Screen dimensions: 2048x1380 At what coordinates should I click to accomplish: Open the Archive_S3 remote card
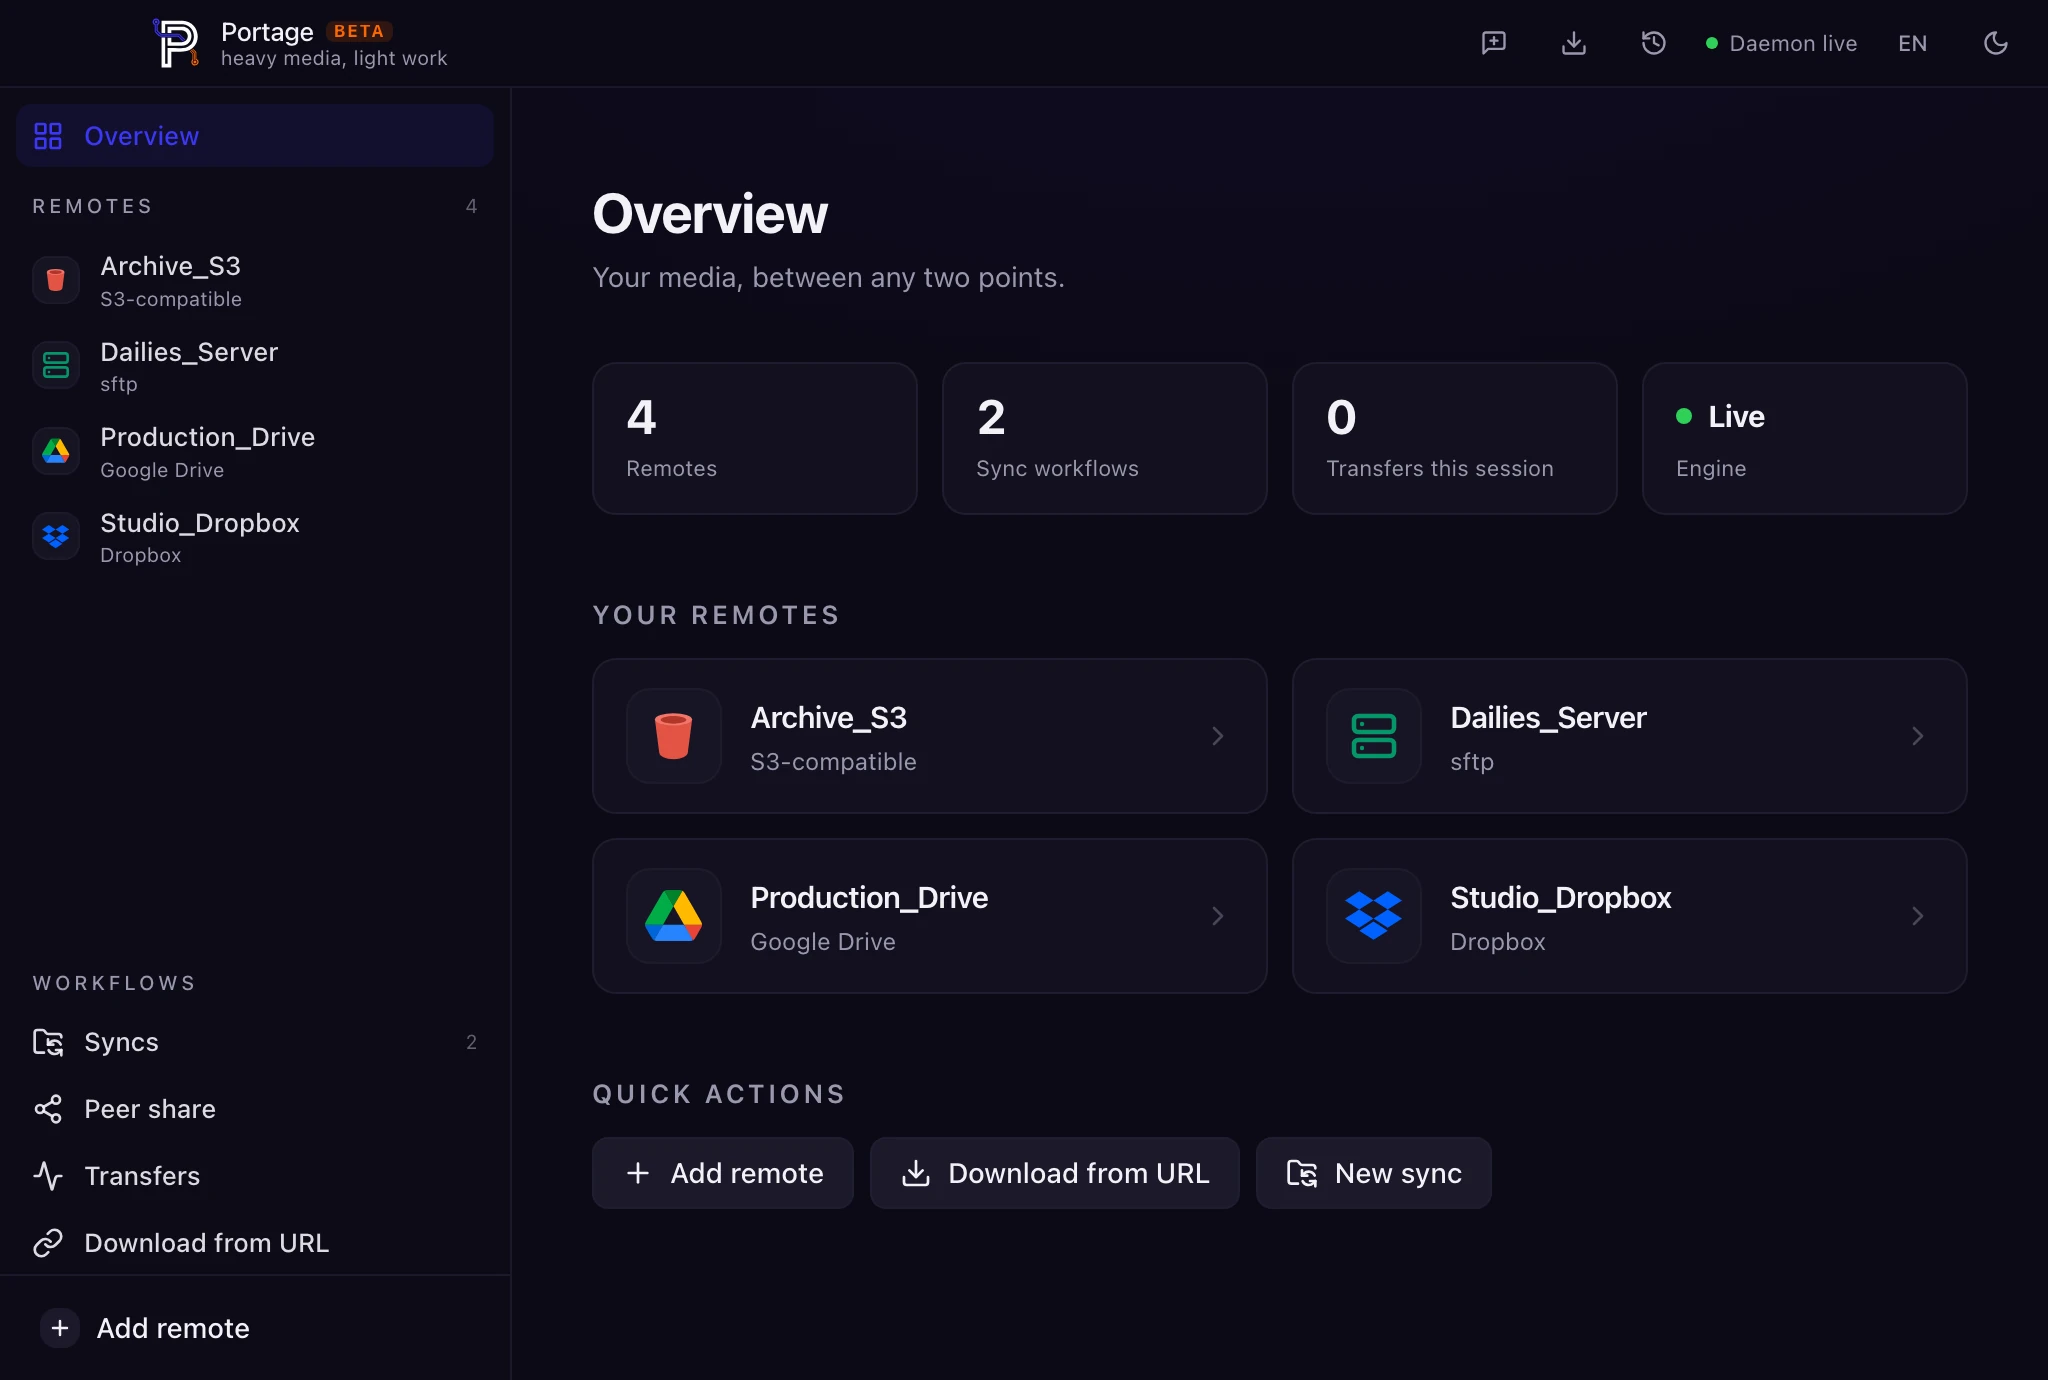click(x=930, y=736)
